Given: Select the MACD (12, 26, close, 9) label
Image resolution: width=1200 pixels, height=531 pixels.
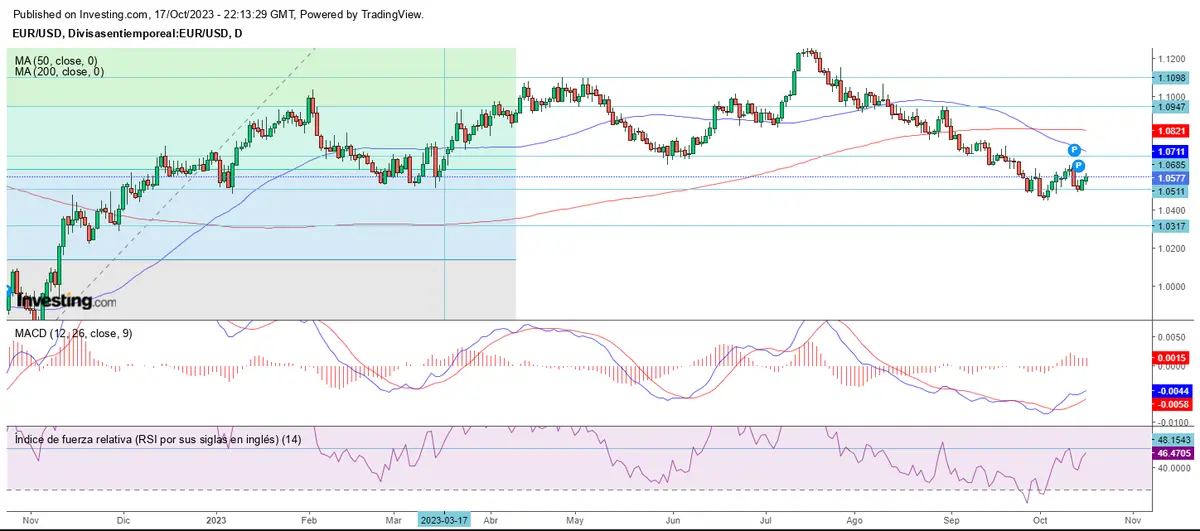Looking at the screenshot, I should (73, 333).
